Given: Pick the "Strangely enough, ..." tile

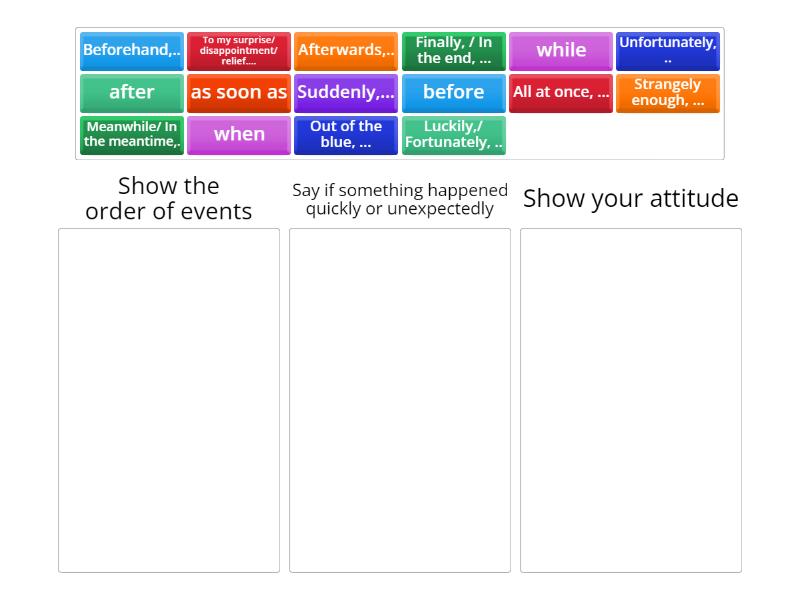Looking at the screenshot, I should [667, 93].
